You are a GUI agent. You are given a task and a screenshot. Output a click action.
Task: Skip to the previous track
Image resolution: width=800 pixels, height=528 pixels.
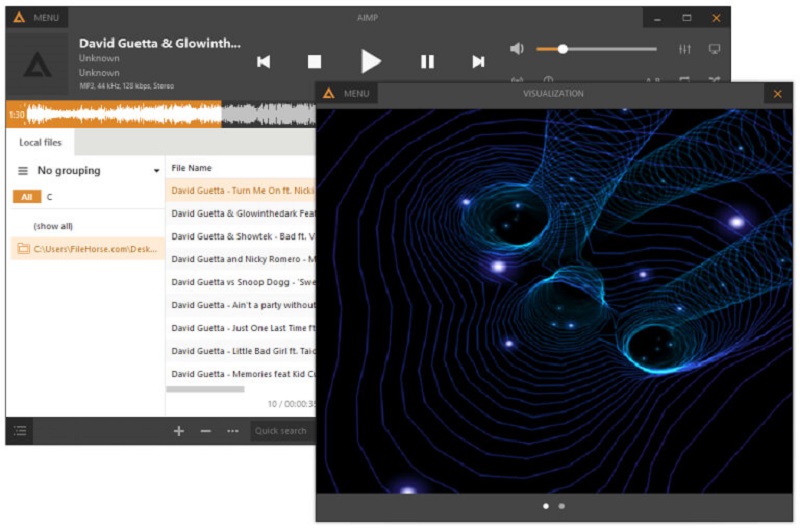click(263, 62)
